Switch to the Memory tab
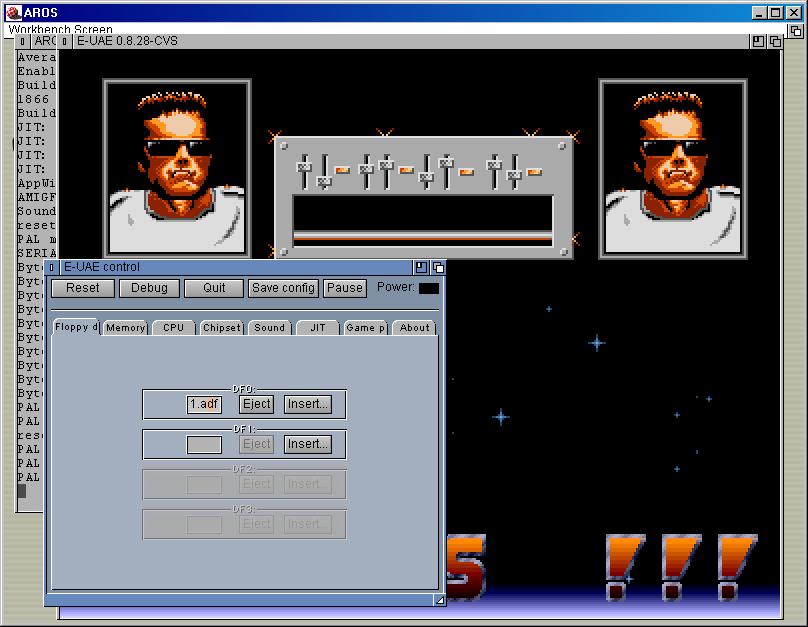This screenshot has width=808, height=627. [x=126, y=328]
